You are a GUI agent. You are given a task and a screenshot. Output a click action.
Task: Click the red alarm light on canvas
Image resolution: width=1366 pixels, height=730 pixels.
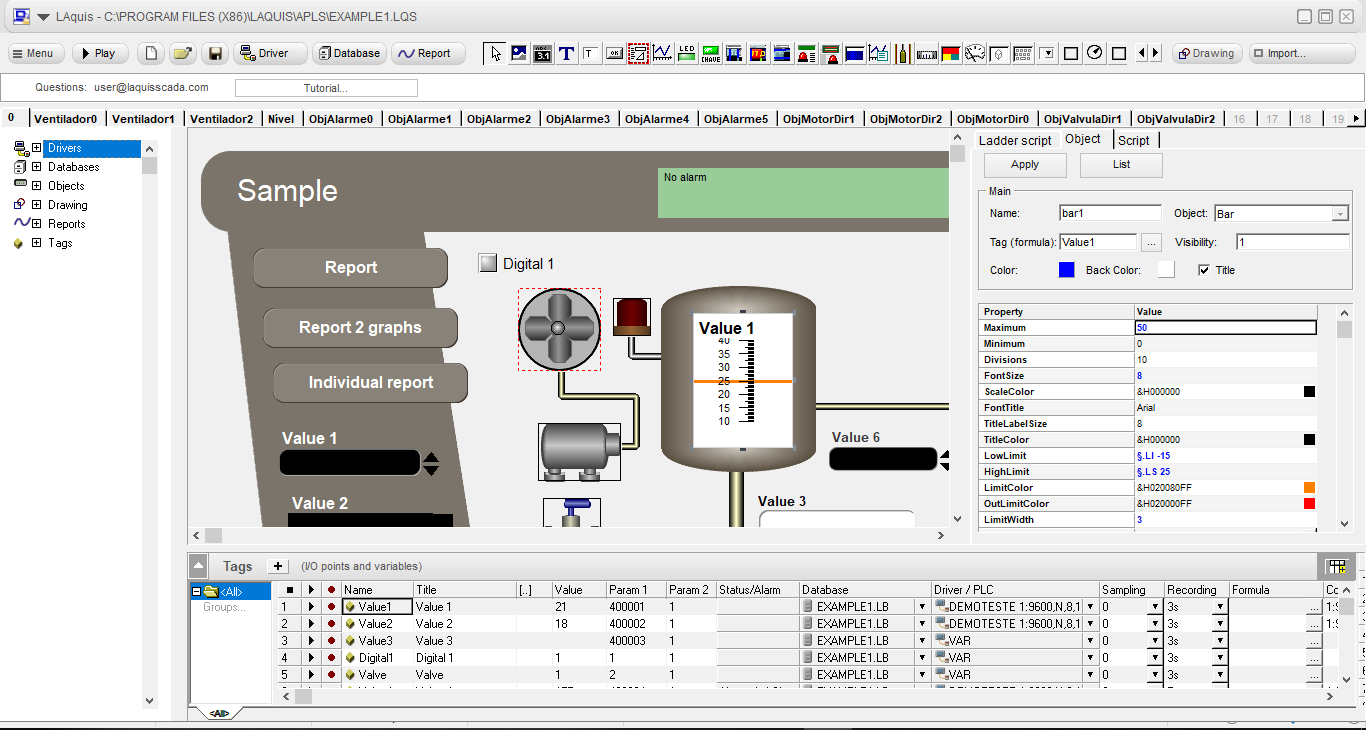631,315
